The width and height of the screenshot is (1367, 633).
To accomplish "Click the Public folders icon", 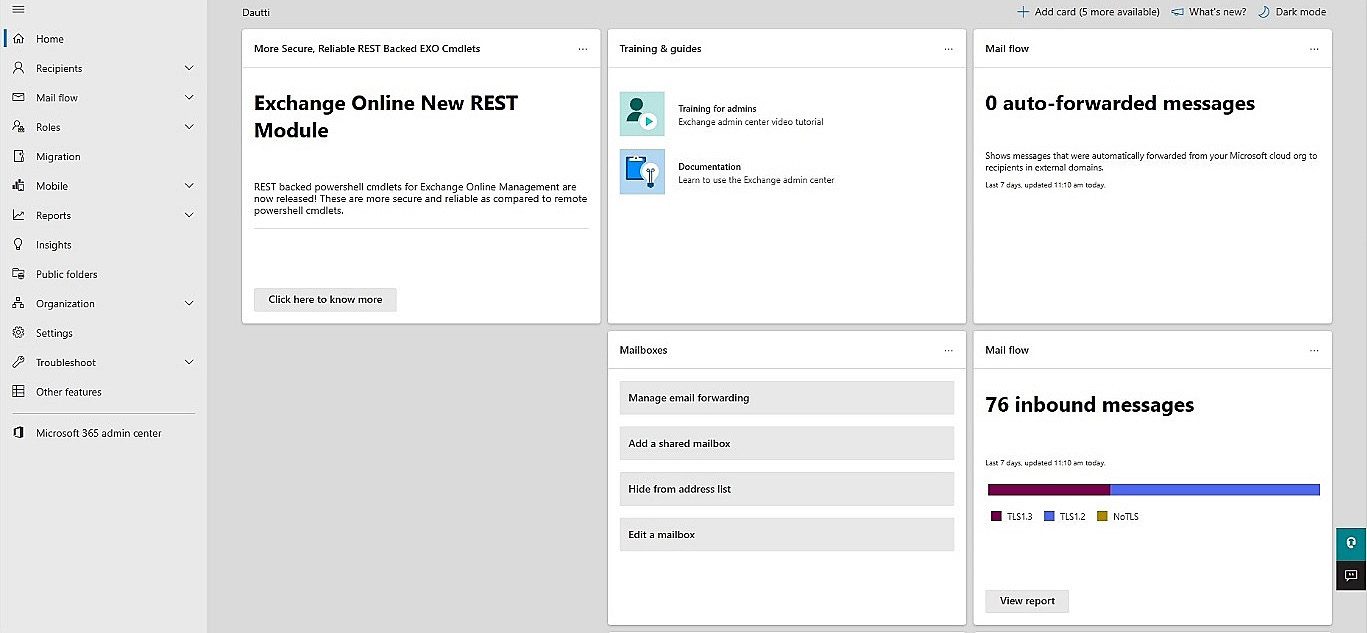I will [x=18, y=274].
